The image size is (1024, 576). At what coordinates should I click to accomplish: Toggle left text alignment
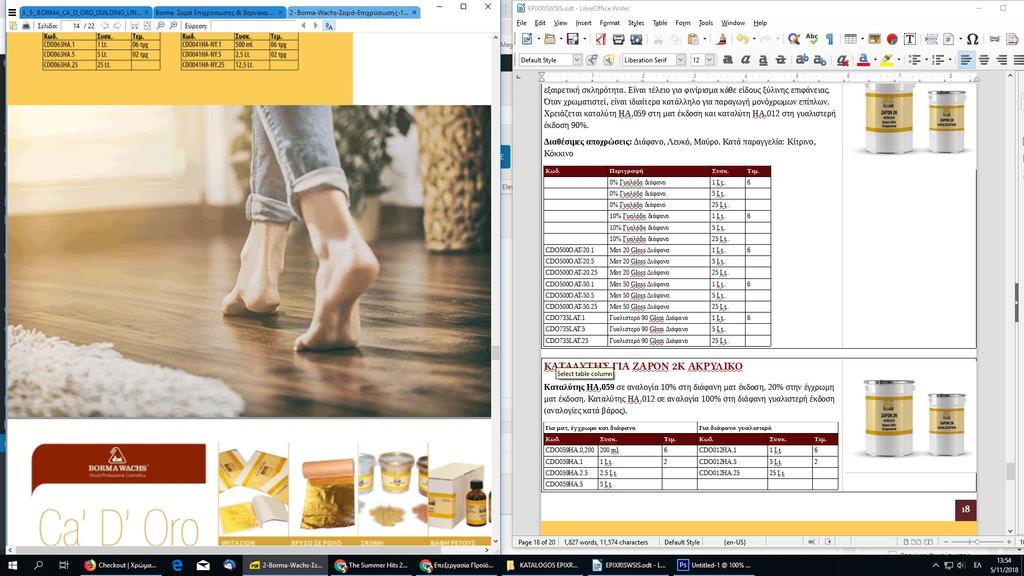pos(966,60)
